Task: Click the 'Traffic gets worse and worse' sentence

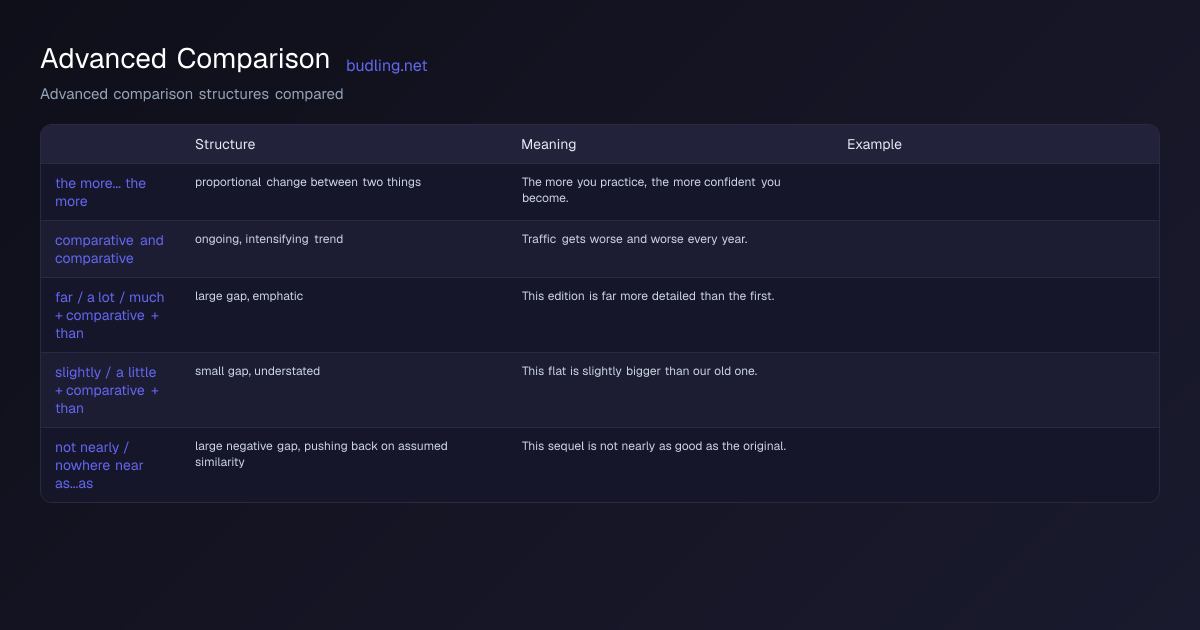Action: point(634,239)
